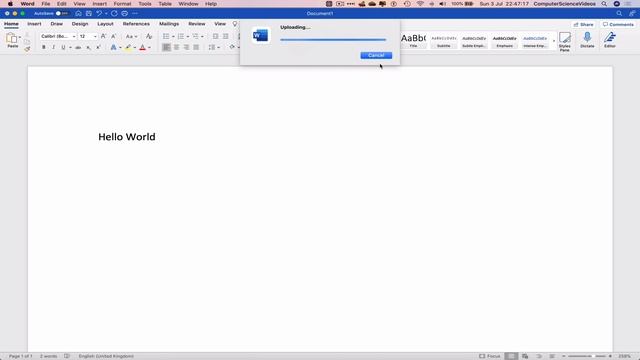The height and width of the screenshot is (360, 640).
Task: Open the Layout ribbon tab
Action: 105,24
